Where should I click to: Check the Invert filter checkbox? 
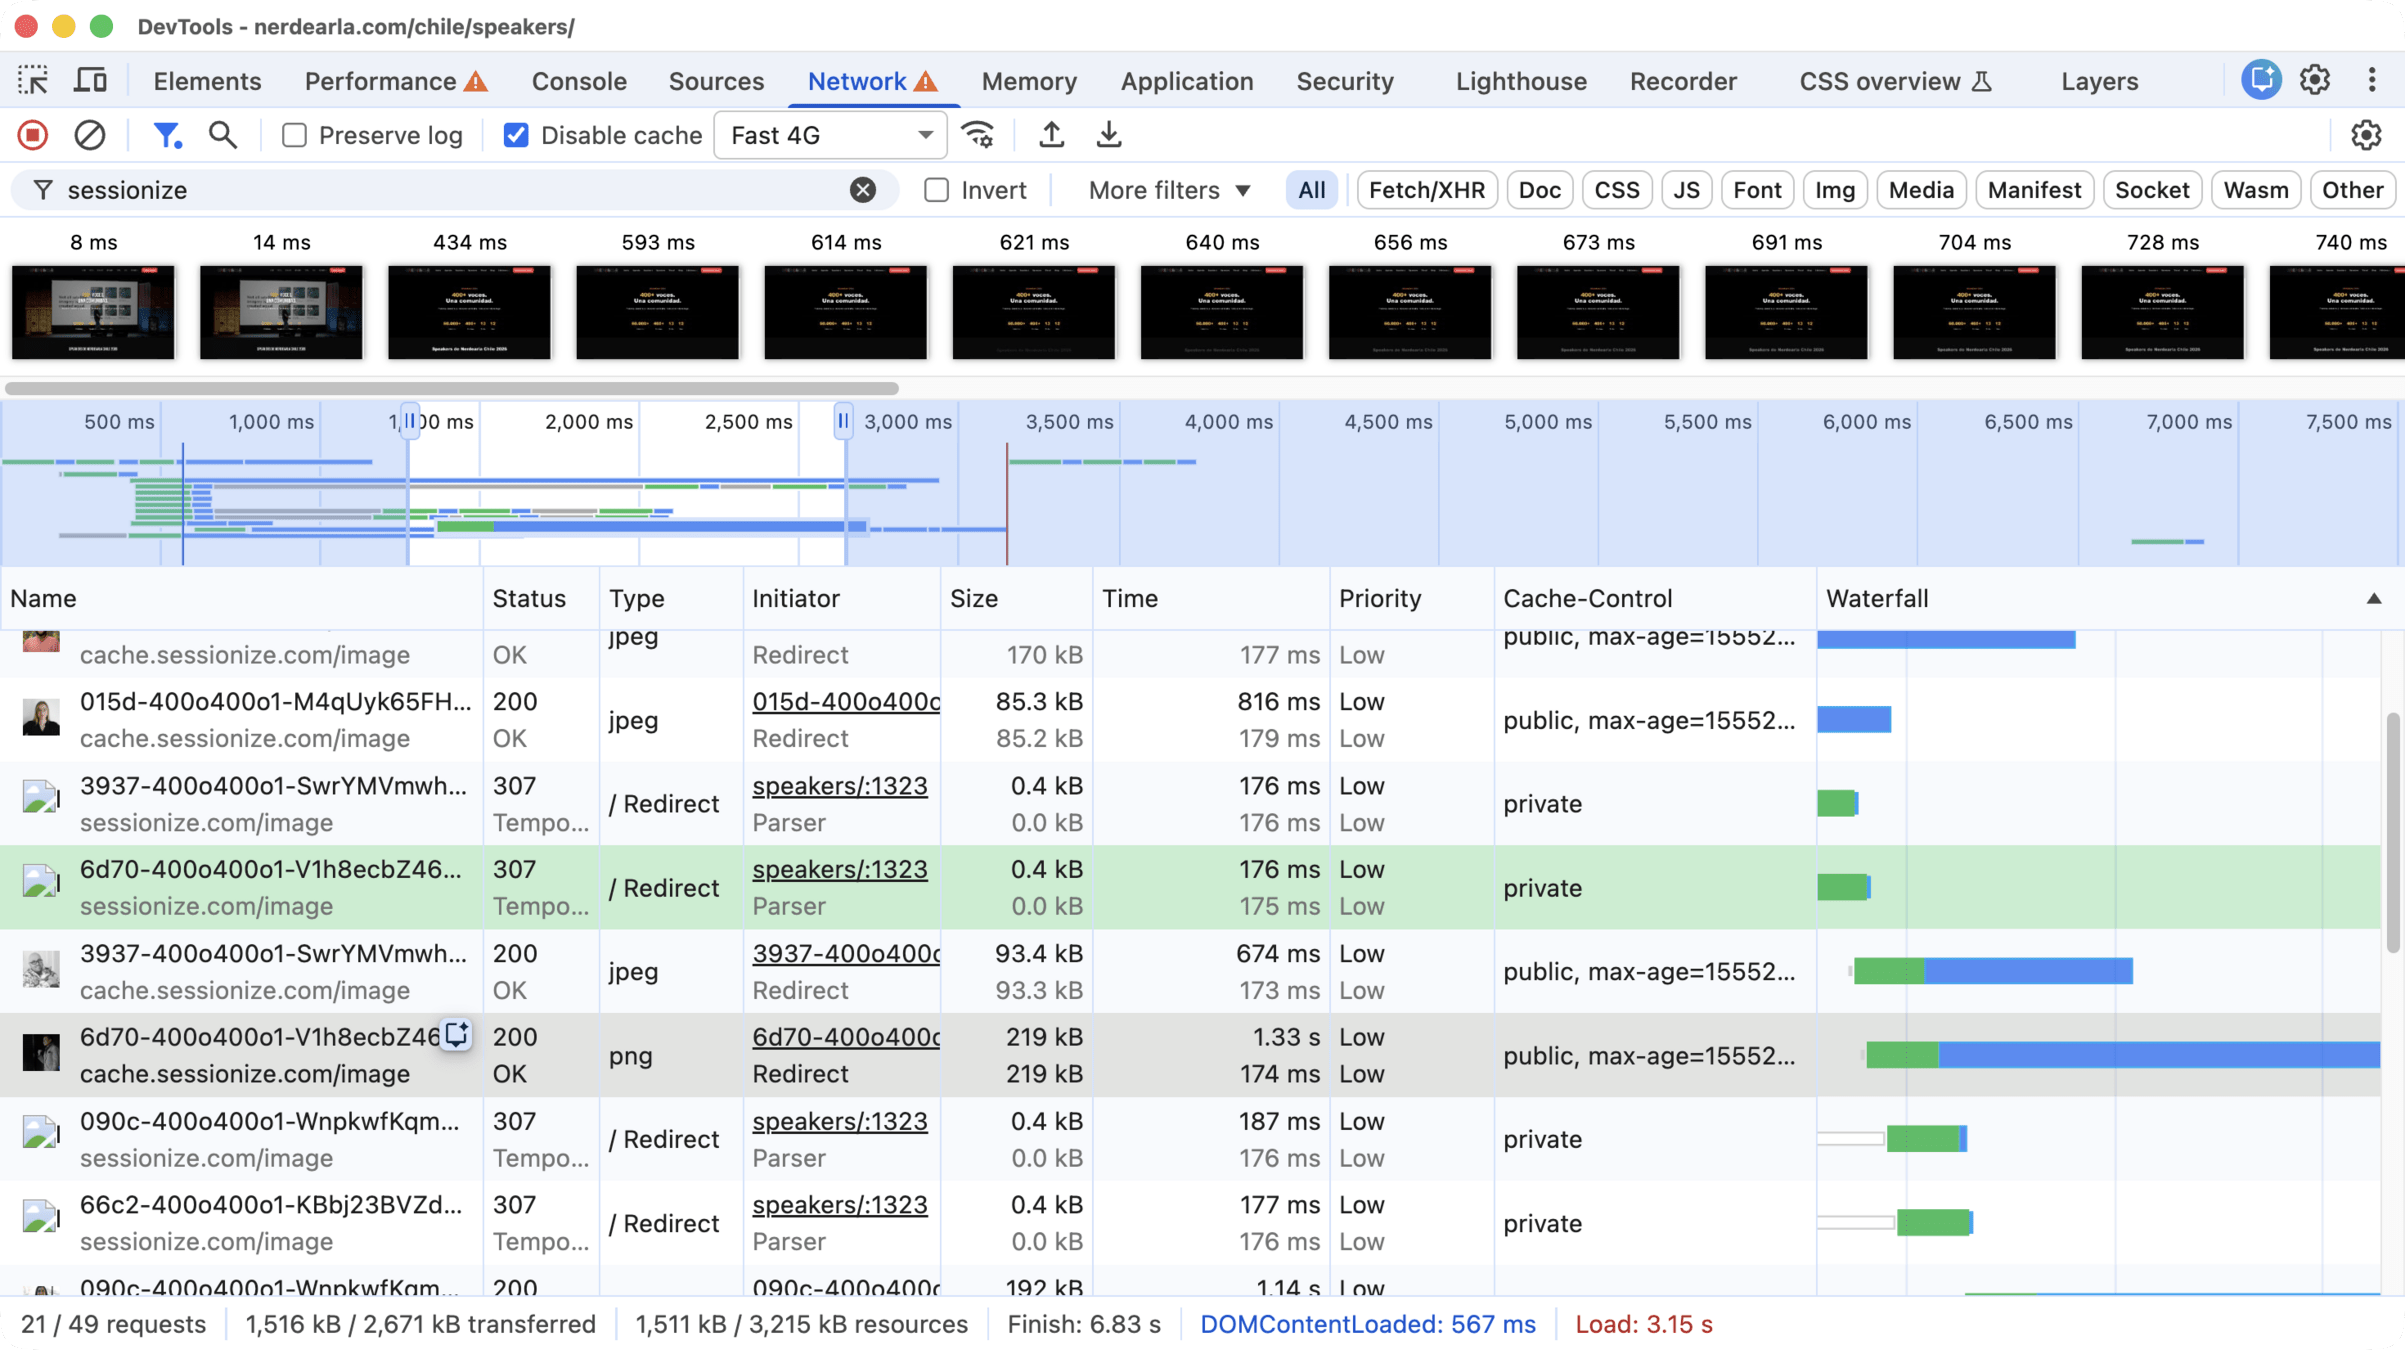pyautogui.click(x=936, y=190)
